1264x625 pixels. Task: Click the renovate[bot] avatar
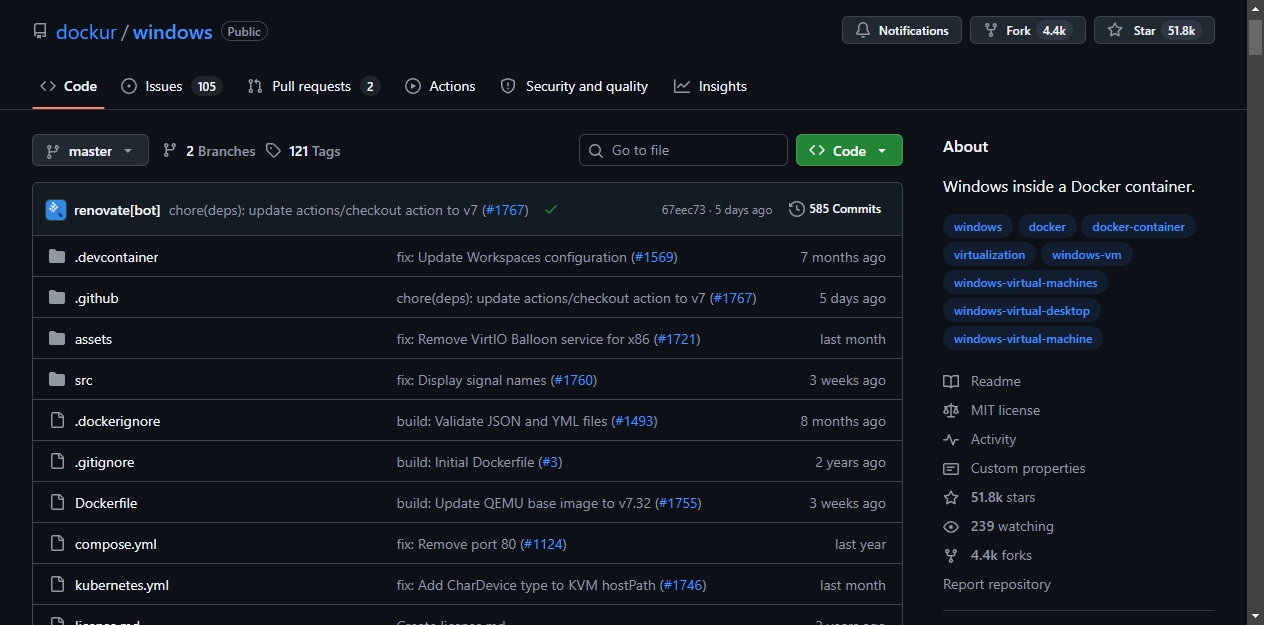[x=56, y=210]
